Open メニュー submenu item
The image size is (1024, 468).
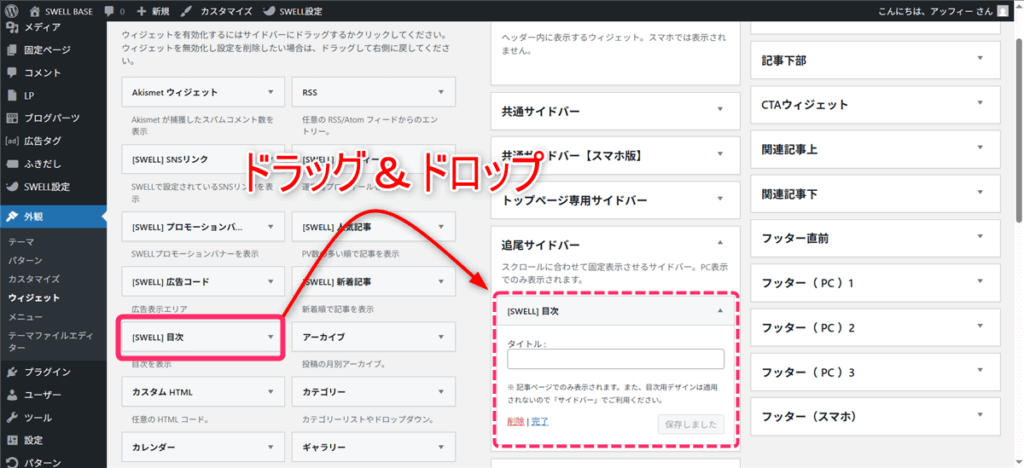[x=25, y=317]
